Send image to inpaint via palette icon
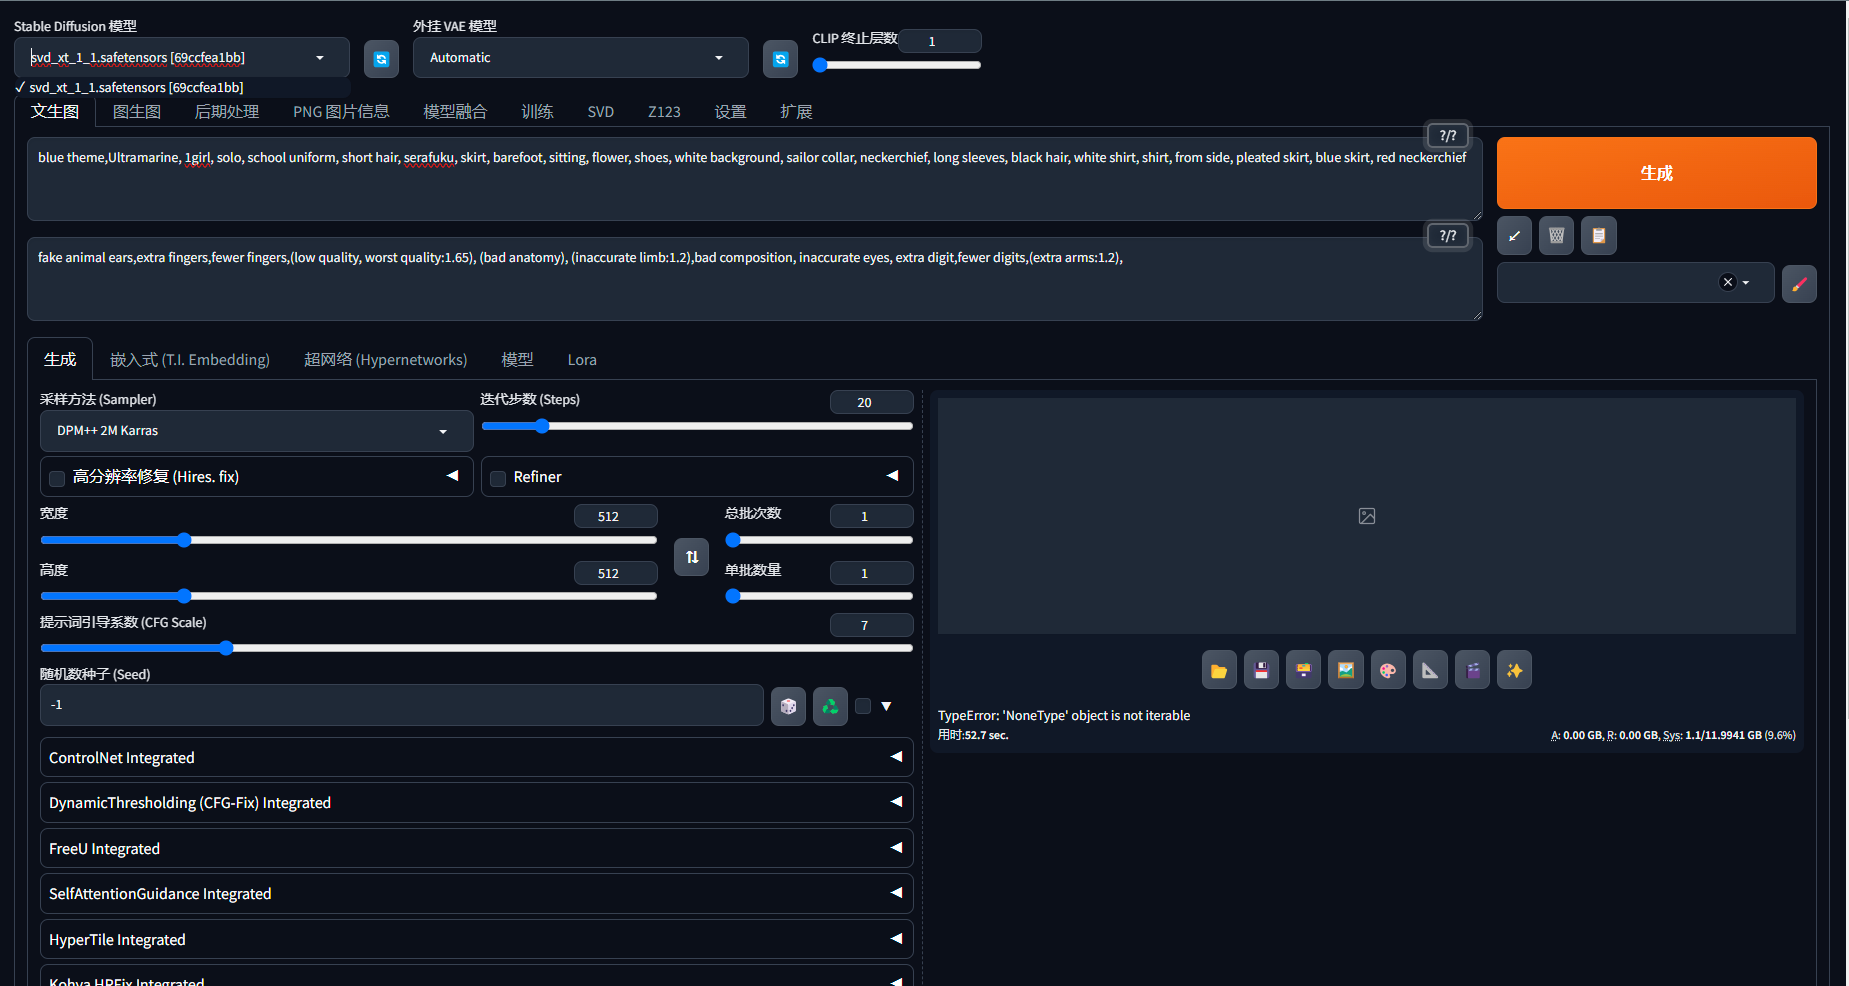The height and width of the screenshot is (986, 1849). pos(1388,670)
